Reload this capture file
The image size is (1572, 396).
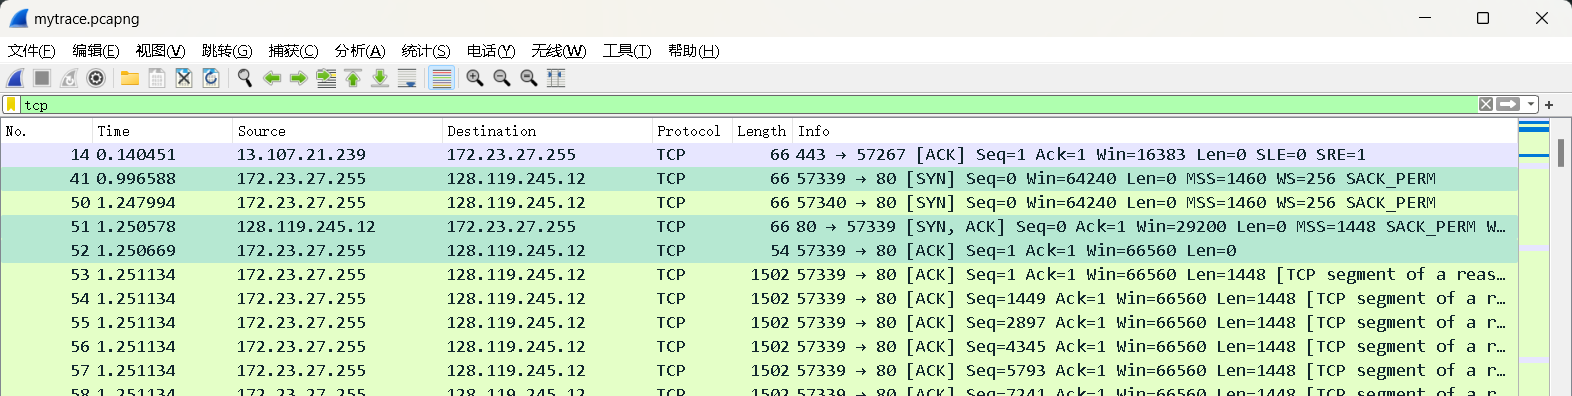tap(211, 78)
